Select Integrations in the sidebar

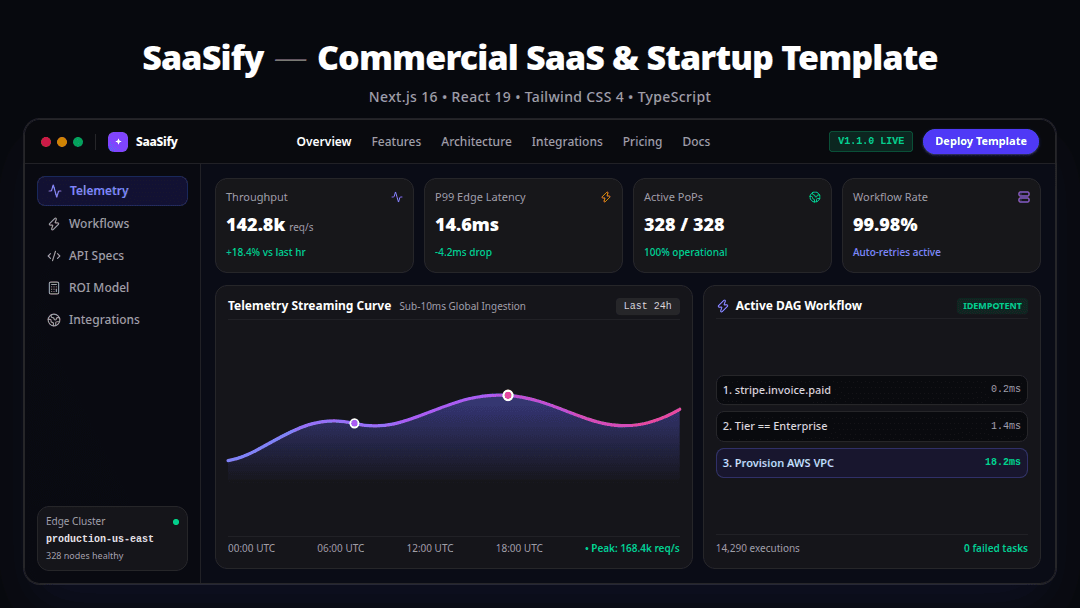pos(112,319)
